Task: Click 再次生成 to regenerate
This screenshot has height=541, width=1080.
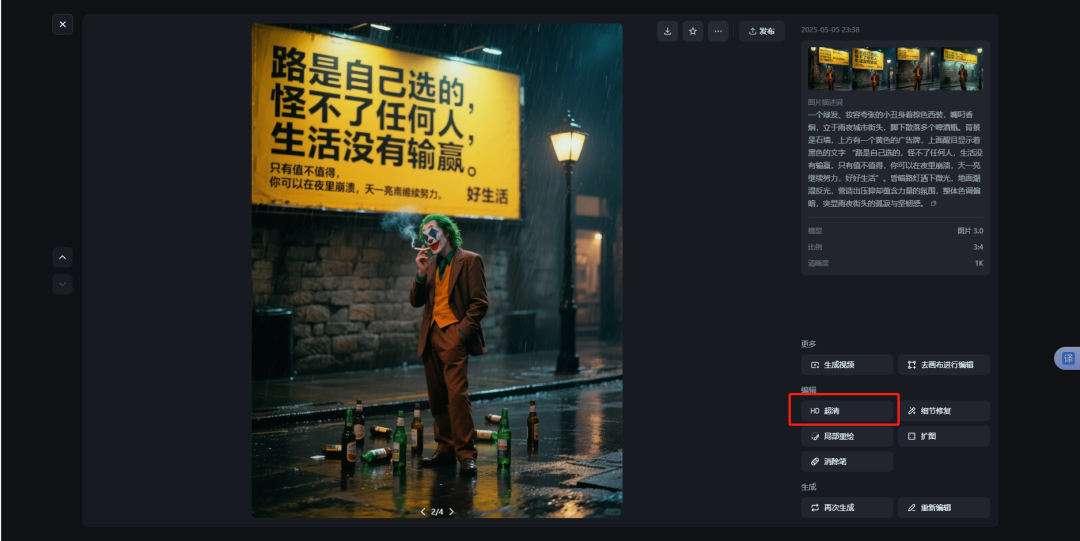Action: 847,507
